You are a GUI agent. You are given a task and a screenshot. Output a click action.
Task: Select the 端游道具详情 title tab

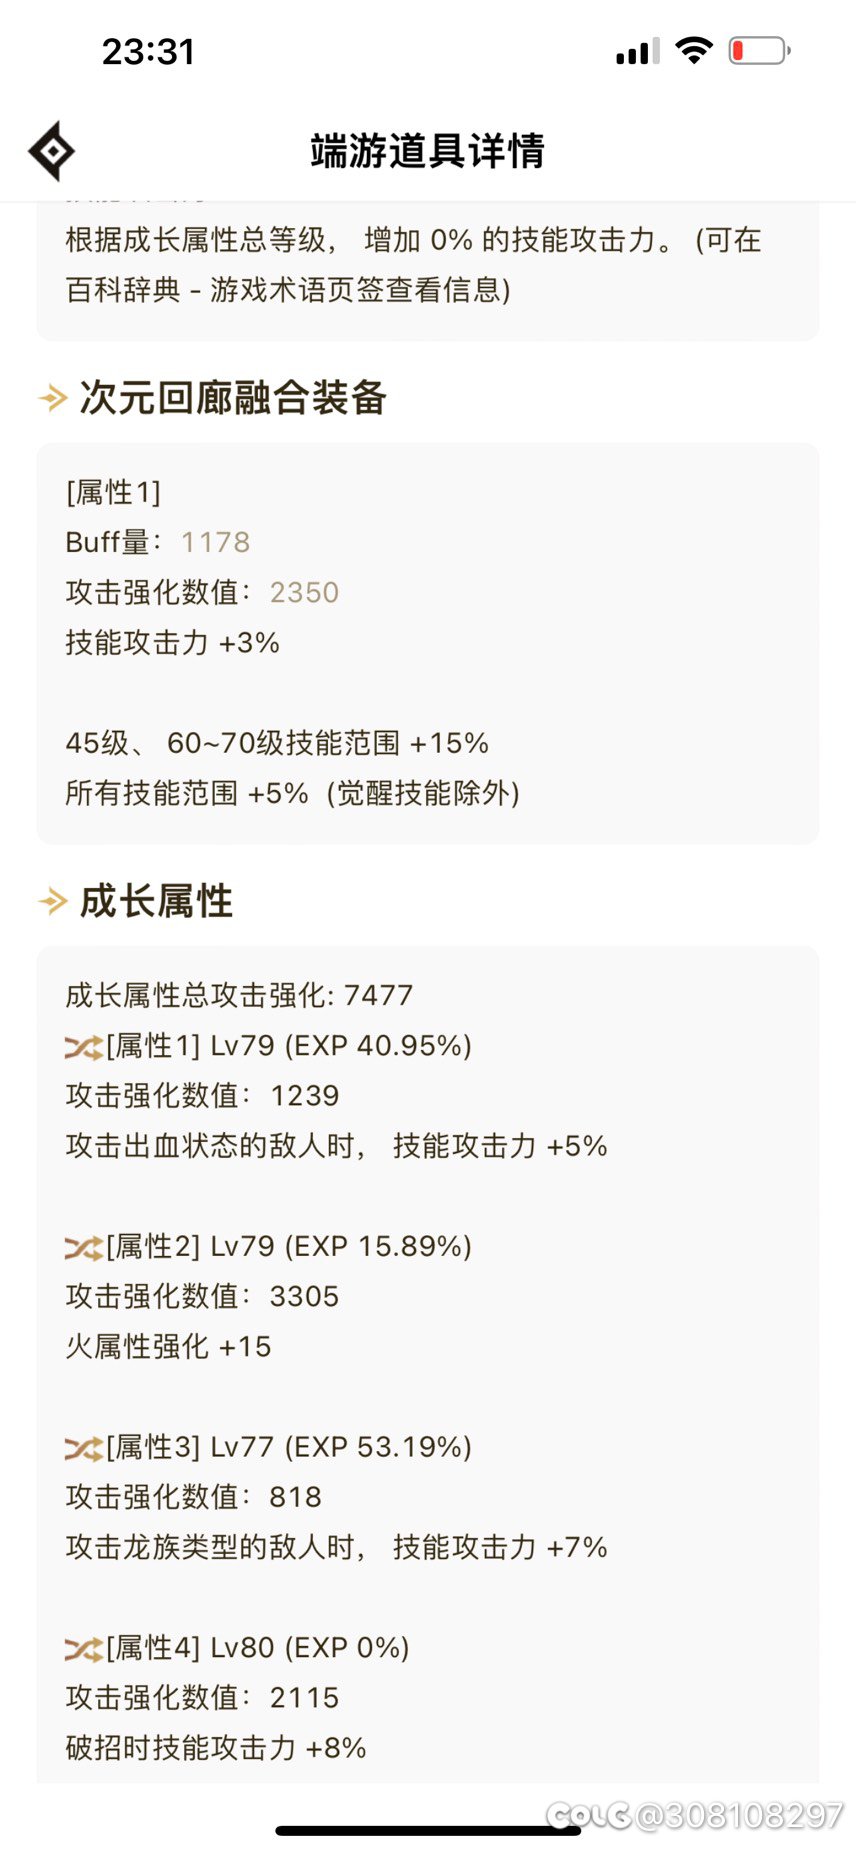pyautogui.click(x=428, y=152)
